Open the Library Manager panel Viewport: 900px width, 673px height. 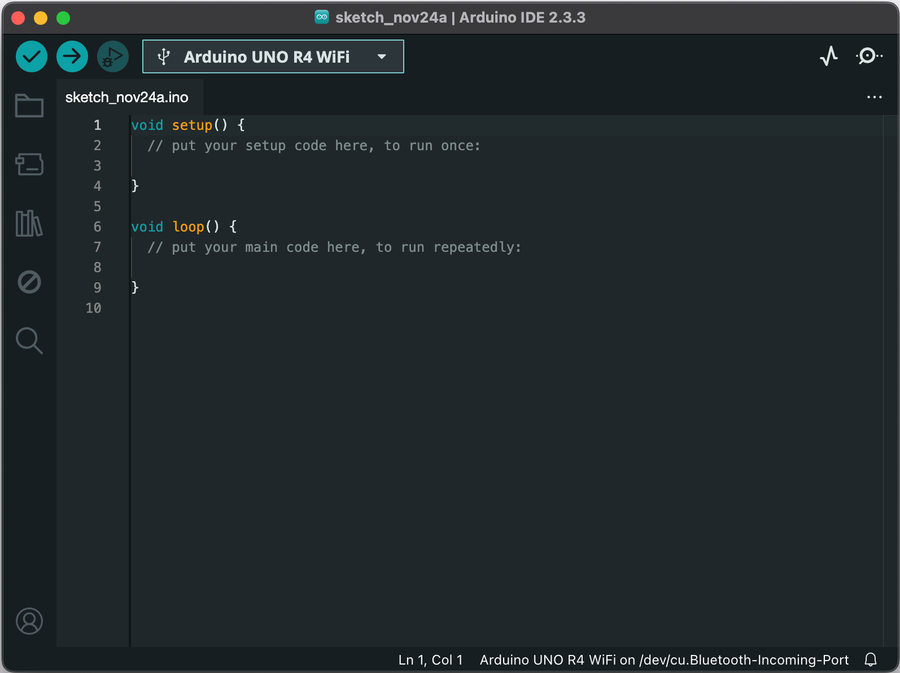pyautogui.click(x=29, y=224)
